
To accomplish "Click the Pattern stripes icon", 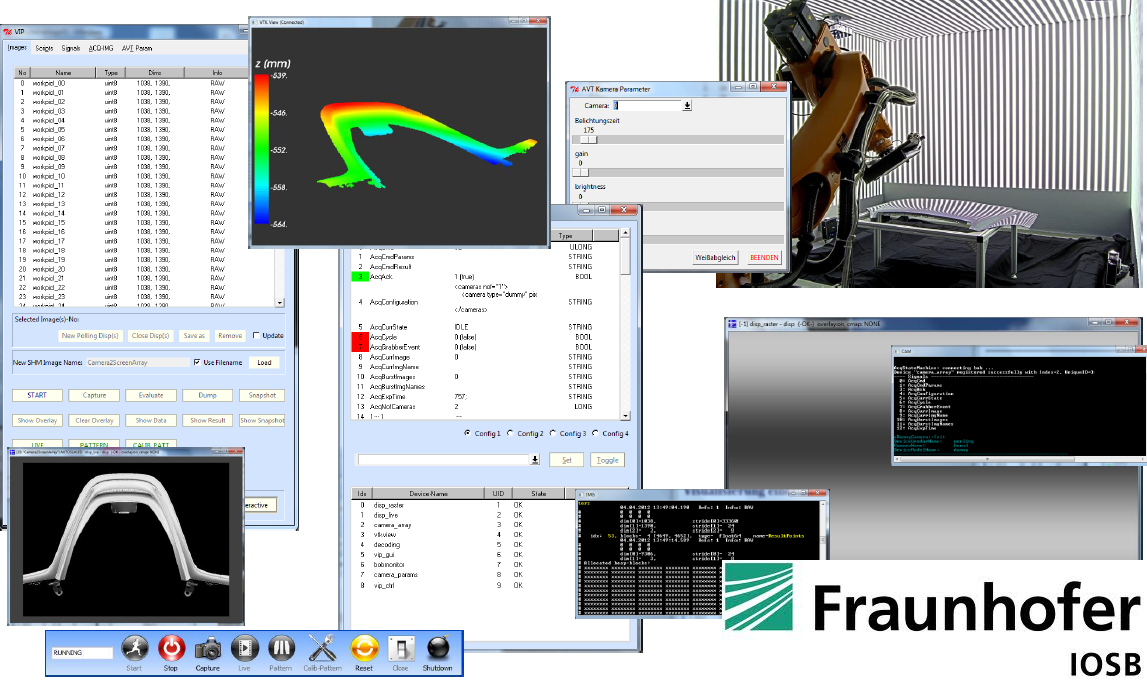I will (281, 648).
